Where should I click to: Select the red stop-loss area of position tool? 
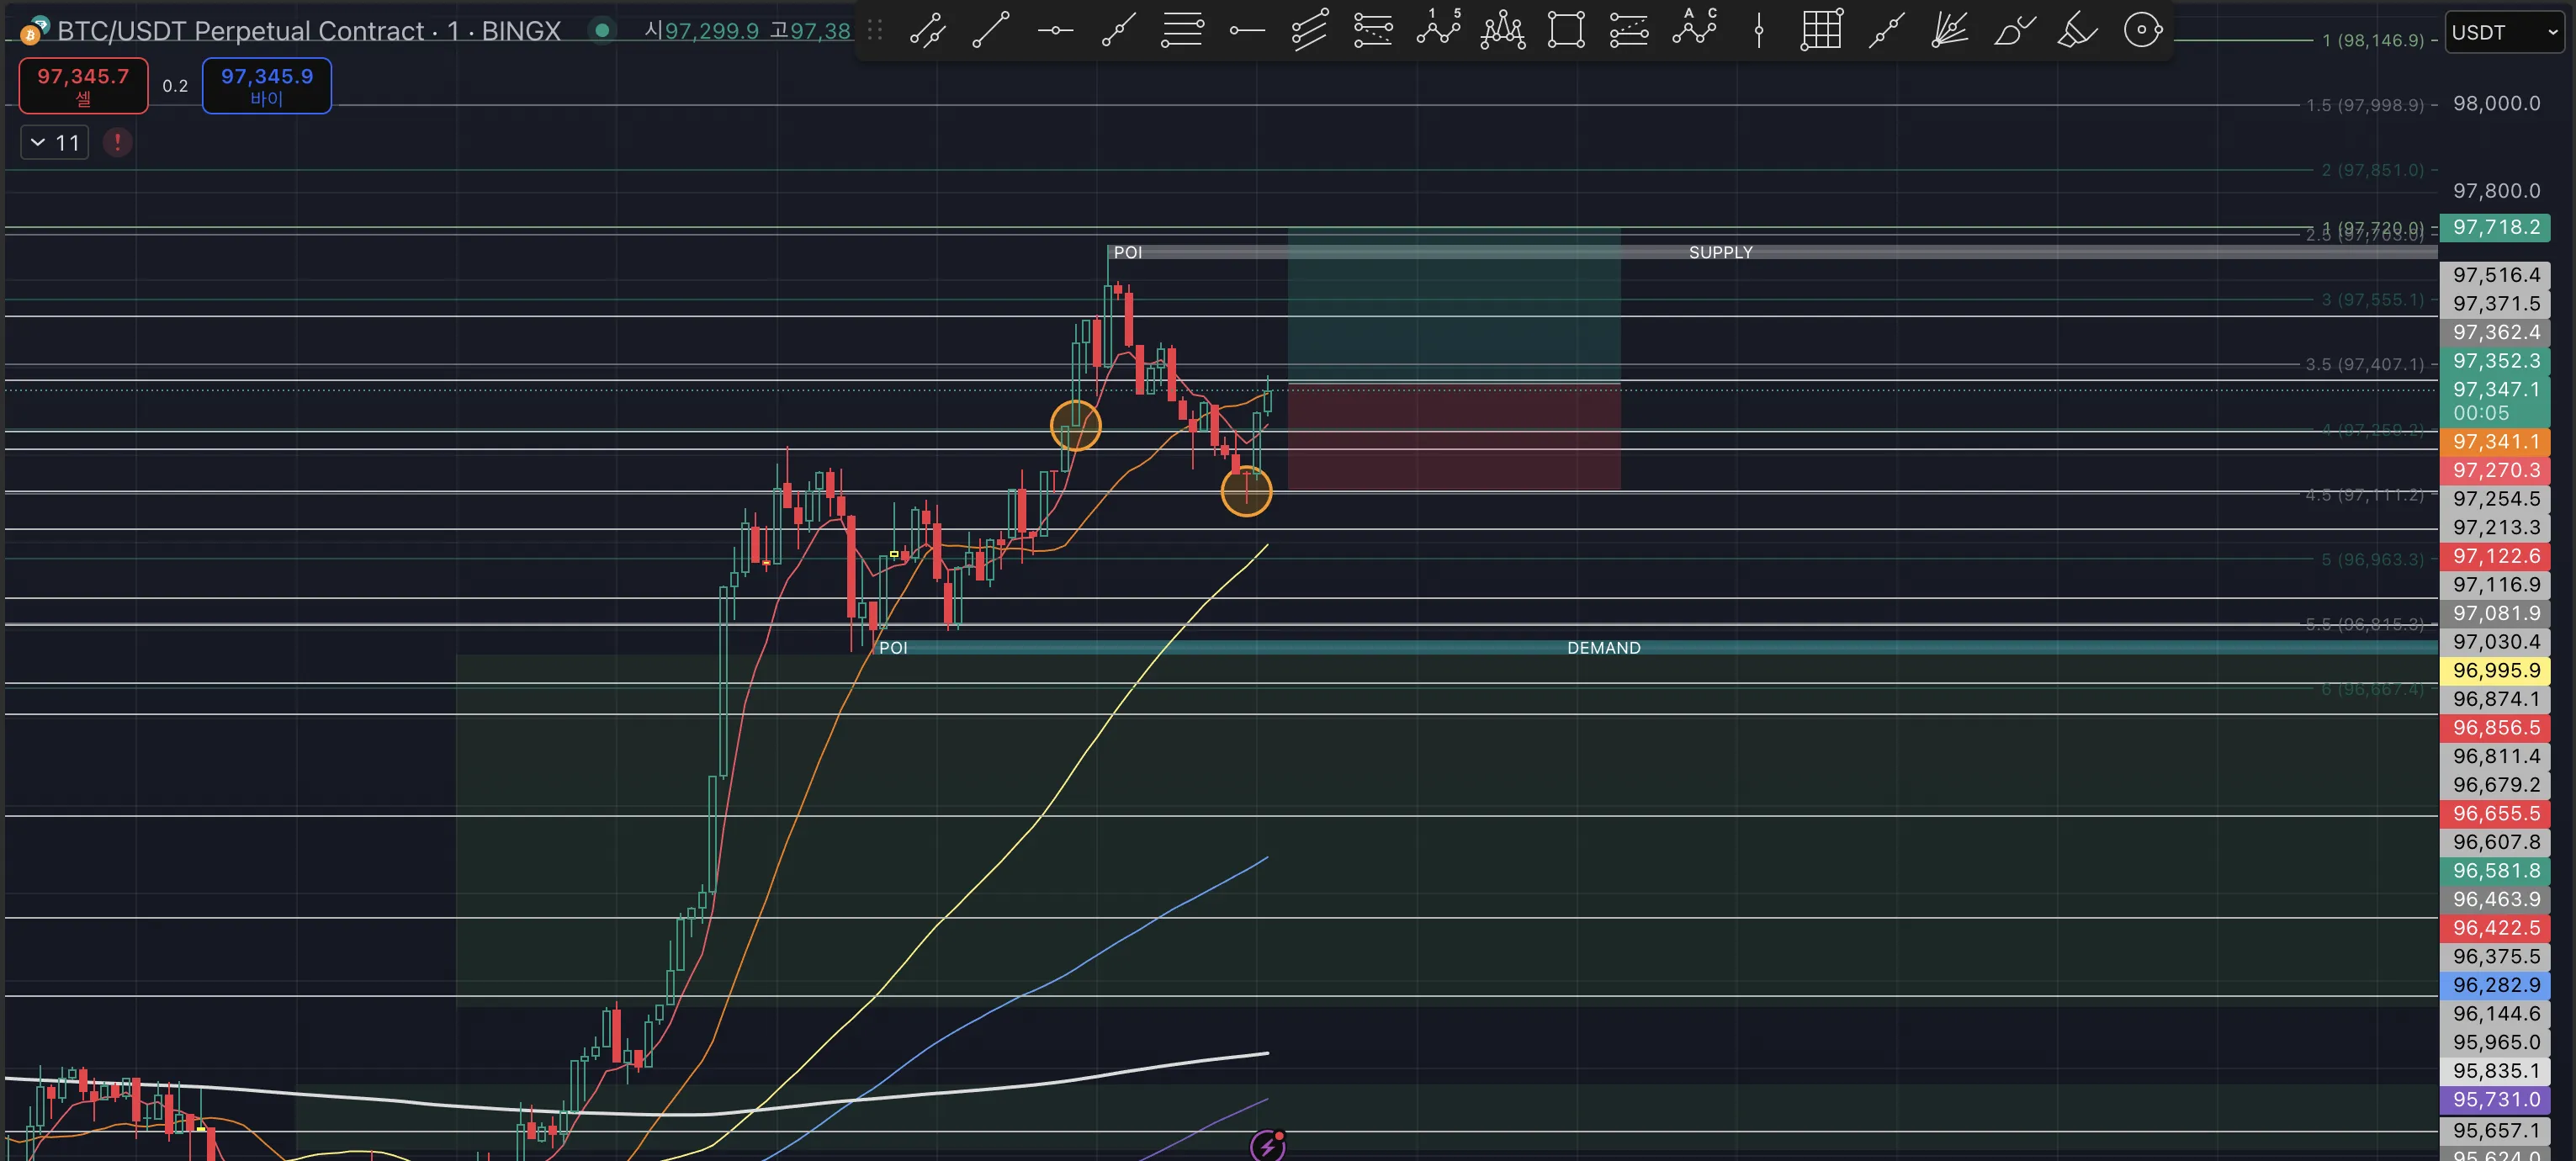click(1453, 437)
